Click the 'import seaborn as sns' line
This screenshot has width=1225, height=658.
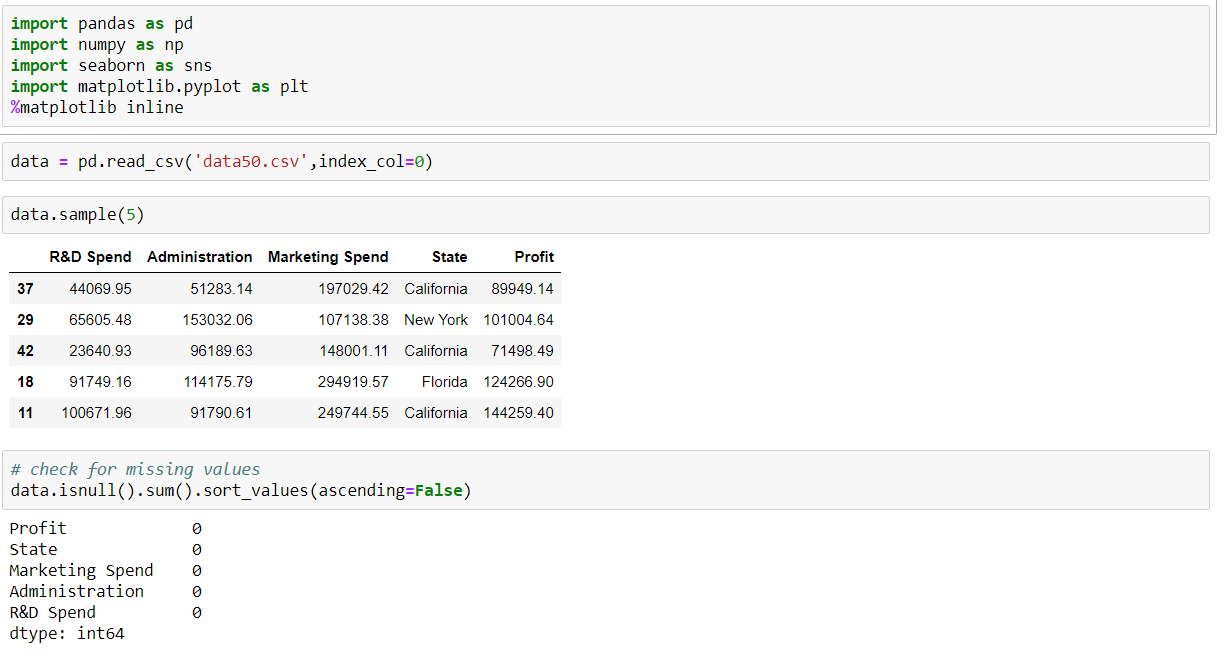(111, 65)
